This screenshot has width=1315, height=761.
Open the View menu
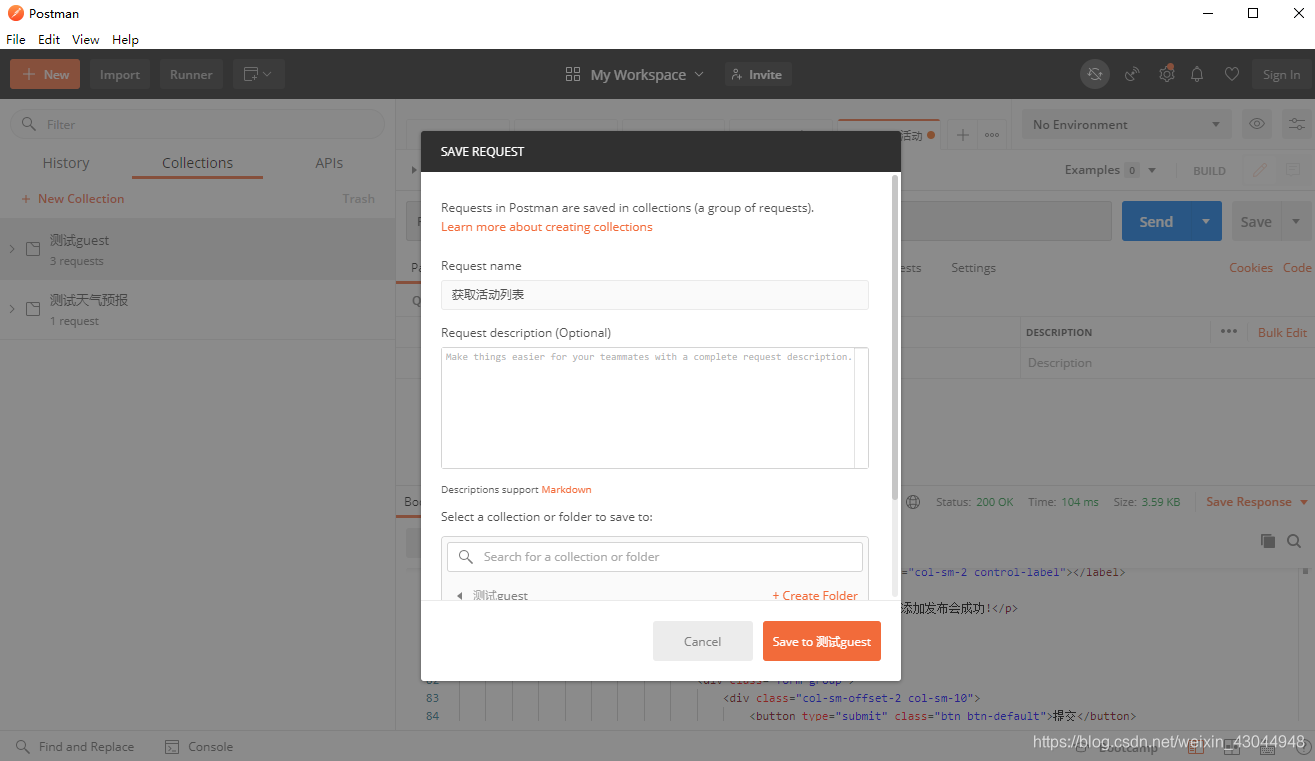[x=86, y=39]
